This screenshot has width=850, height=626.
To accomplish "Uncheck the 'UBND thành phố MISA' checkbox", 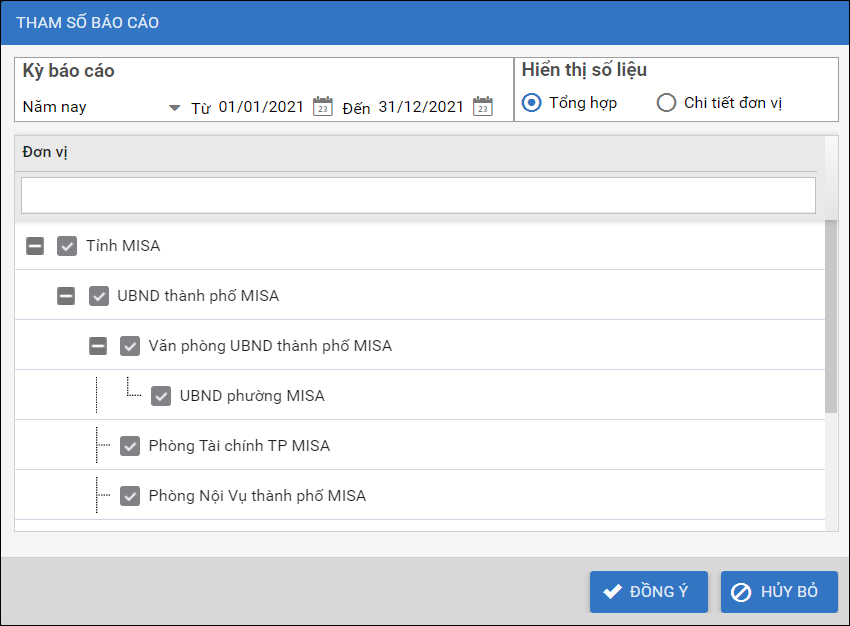I will [x=99, y=296].
